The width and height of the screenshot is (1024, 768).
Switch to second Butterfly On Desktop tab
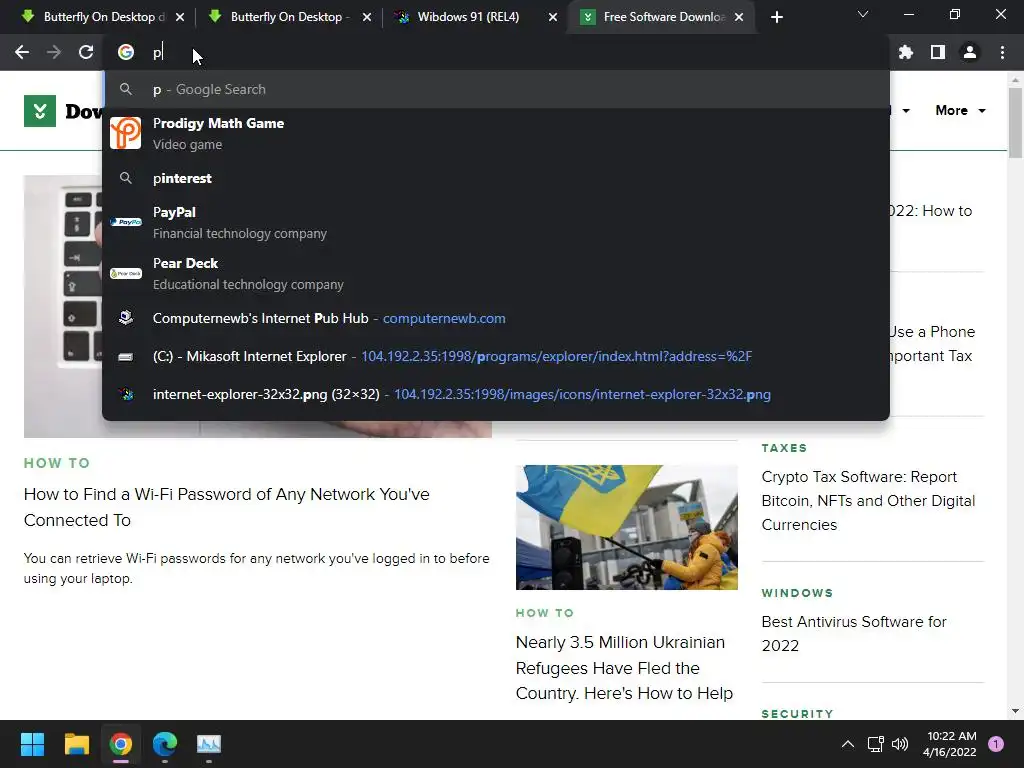tap(289, 17)
